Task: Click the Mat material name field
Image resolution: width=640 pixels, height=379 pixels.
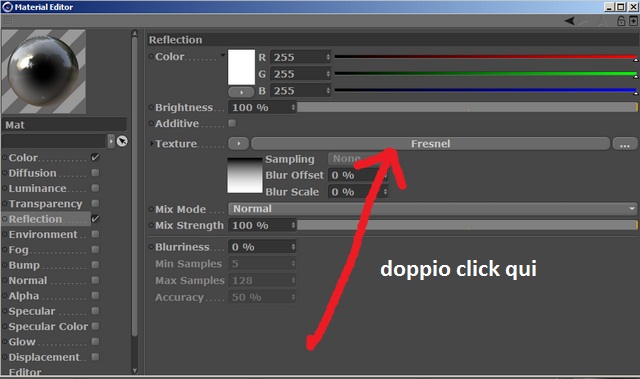Action: click(64, 125)
